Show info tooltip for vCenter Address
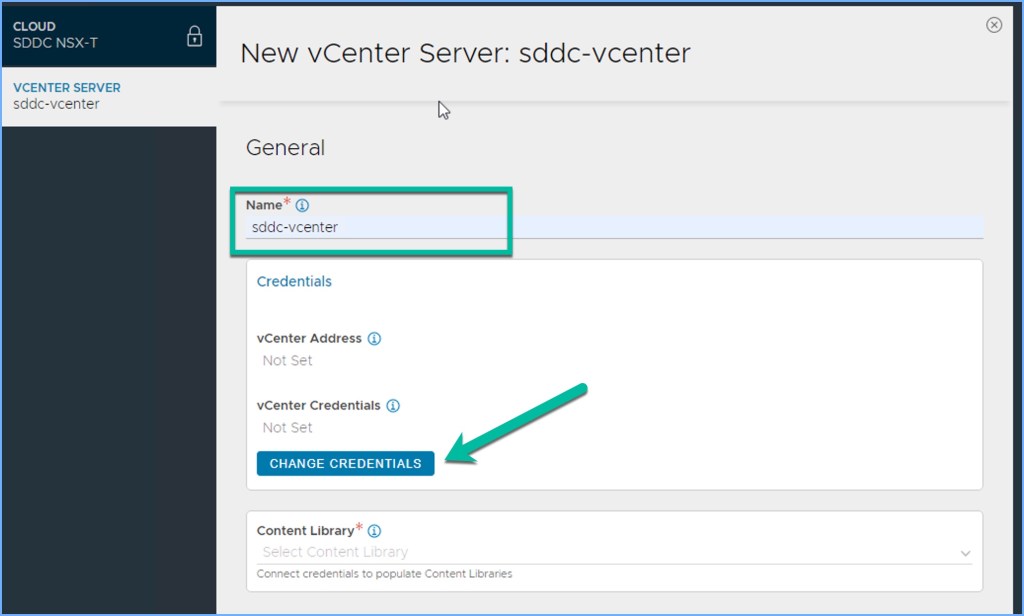The height and width of the screenshot is (616, 1024). pos(375,339)
